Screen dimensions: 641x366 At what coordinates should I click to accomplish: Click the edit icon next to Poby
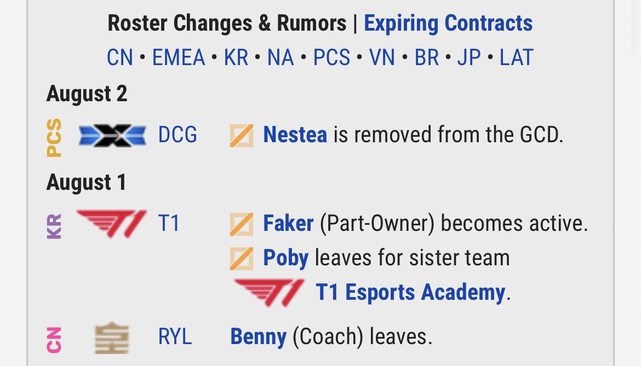241,258
